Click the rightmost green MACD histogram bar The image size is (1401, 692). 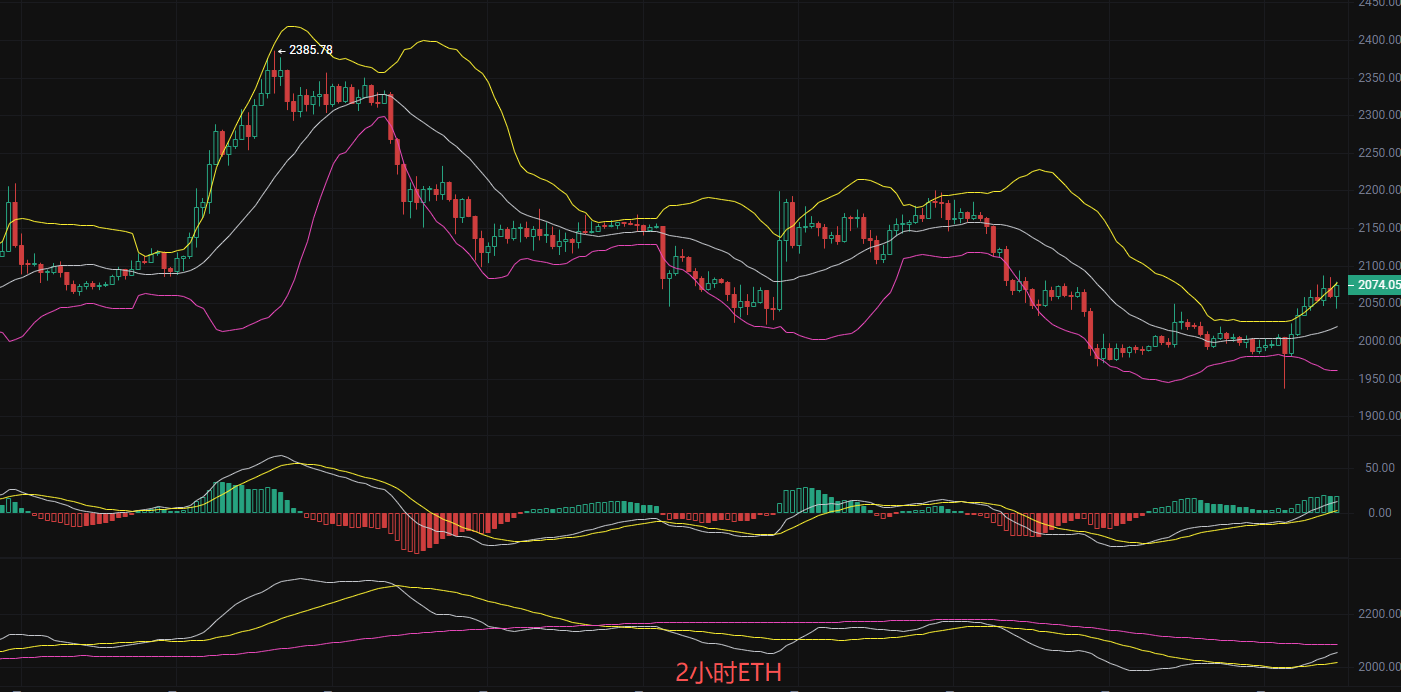[x=1337, y=504]
